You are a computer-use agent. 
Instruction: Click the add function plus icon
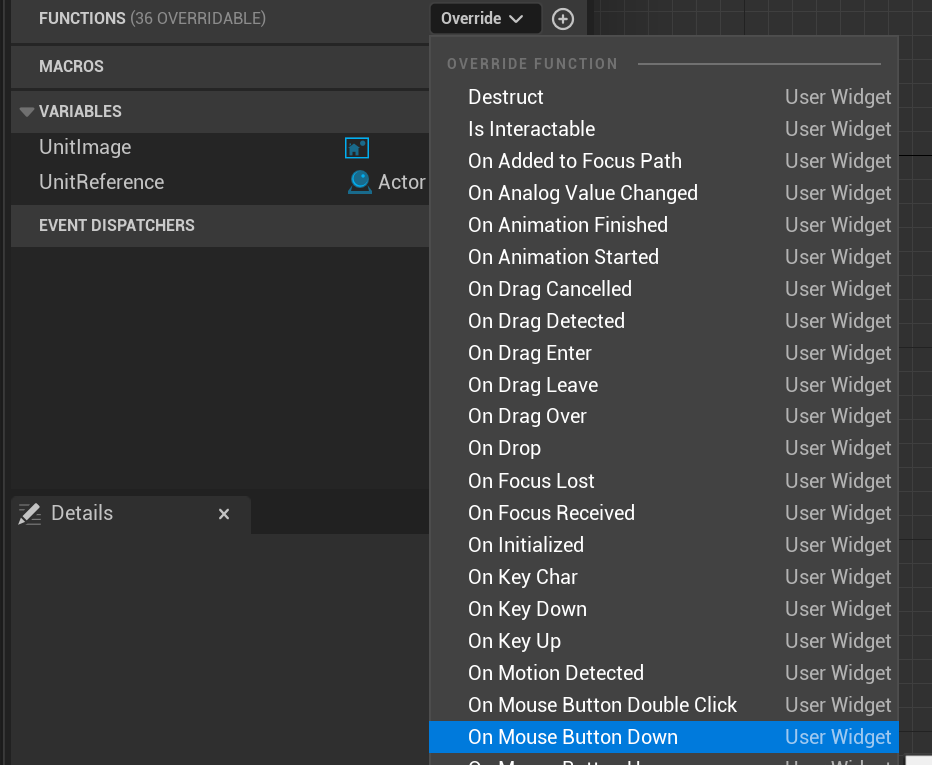[563, 19]
